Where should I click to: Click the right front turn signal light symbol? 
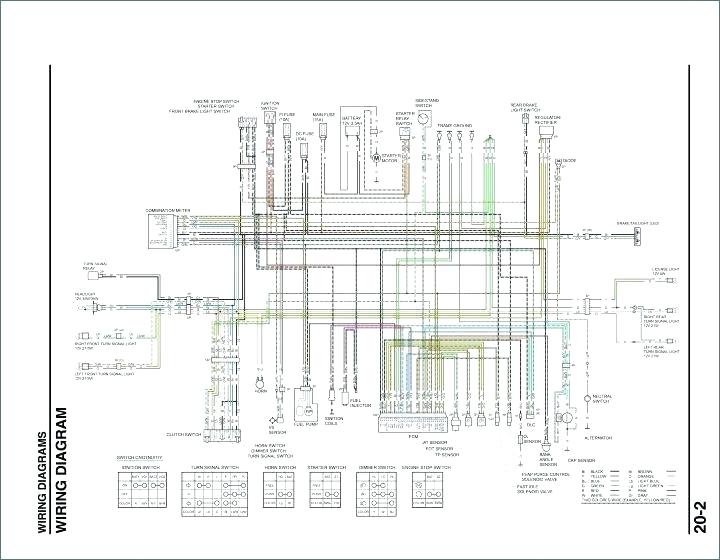85,336
